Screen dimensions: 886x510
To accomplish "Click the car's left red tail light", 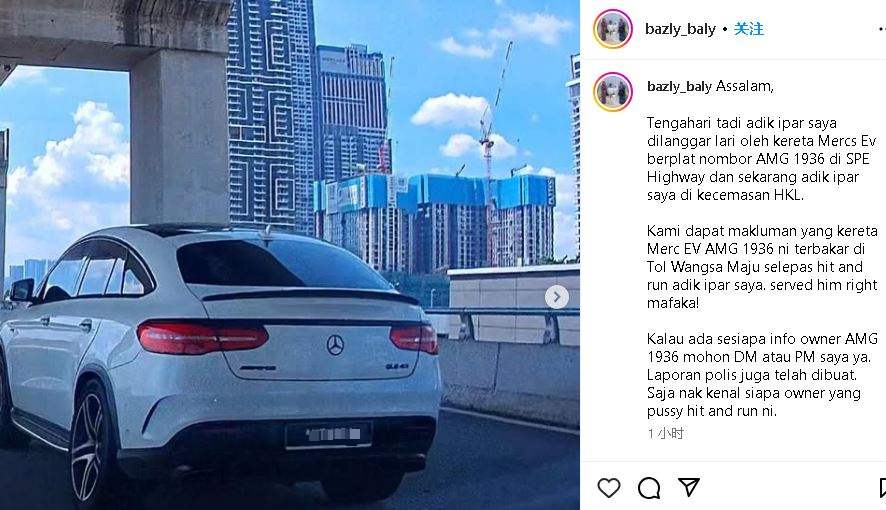I will tap(202, 337).
